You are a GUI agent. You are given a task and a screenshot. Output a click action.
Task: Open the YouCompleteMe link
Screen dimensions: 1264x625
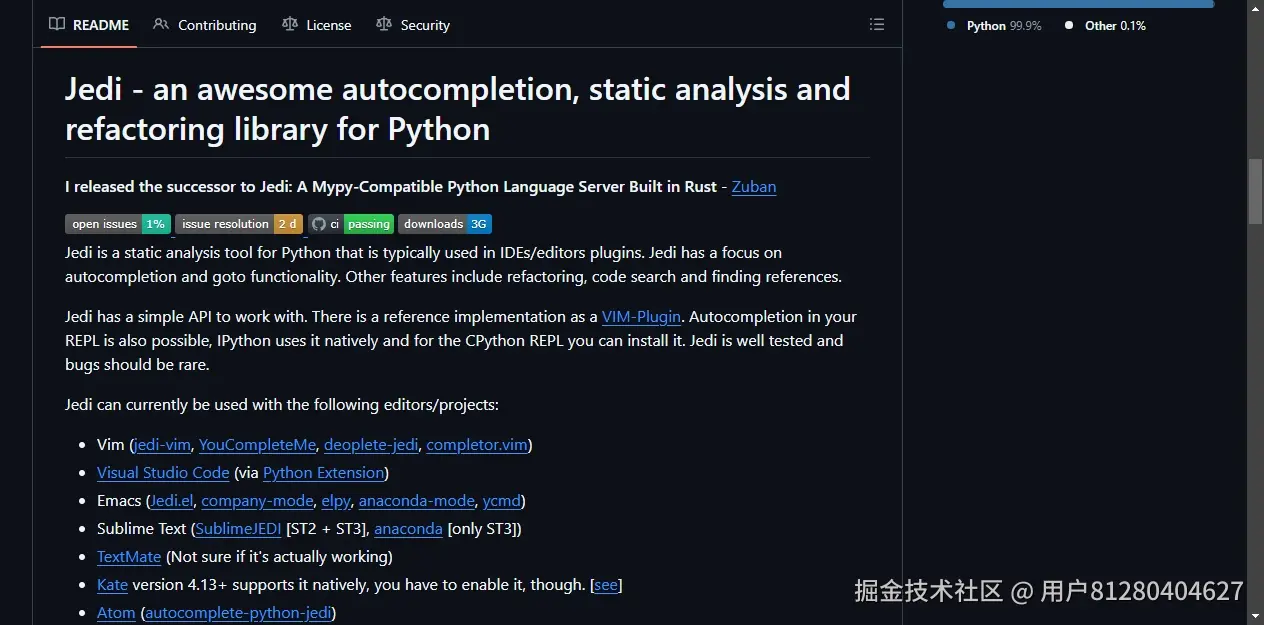[x=257, y=445]
